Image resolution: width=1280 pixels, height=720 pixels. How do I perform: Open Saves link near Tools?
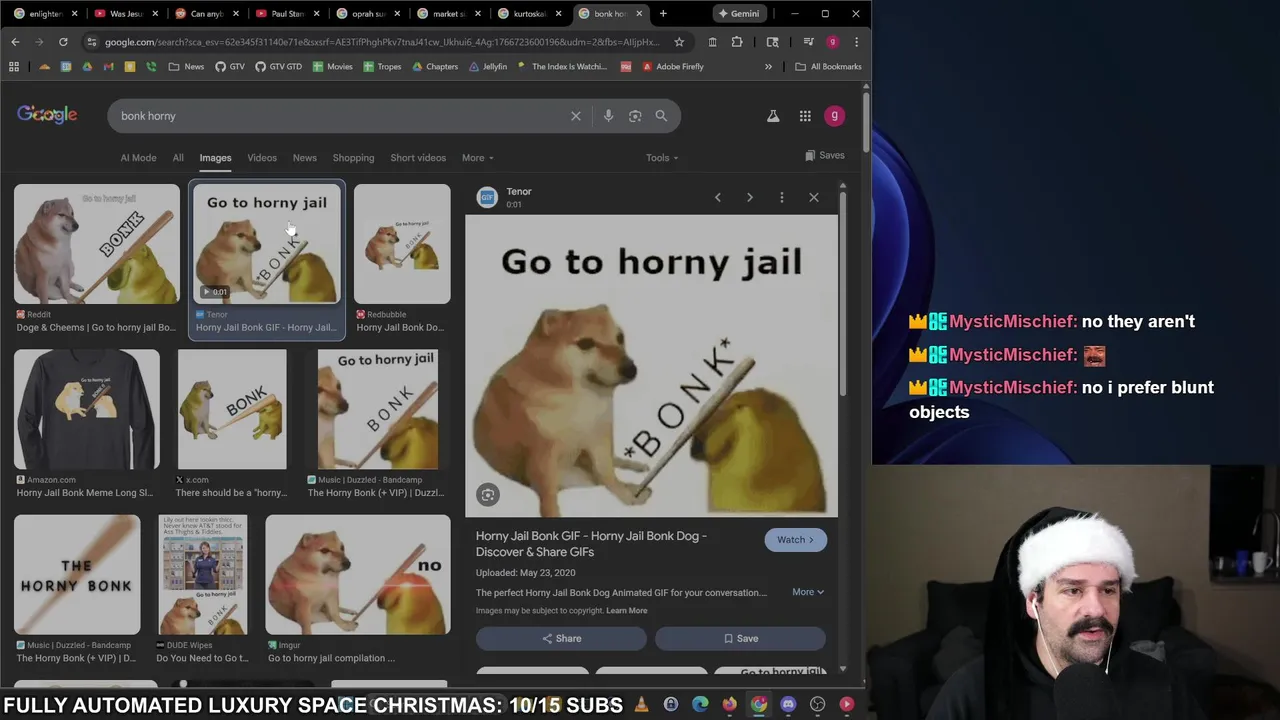[825, 156]
